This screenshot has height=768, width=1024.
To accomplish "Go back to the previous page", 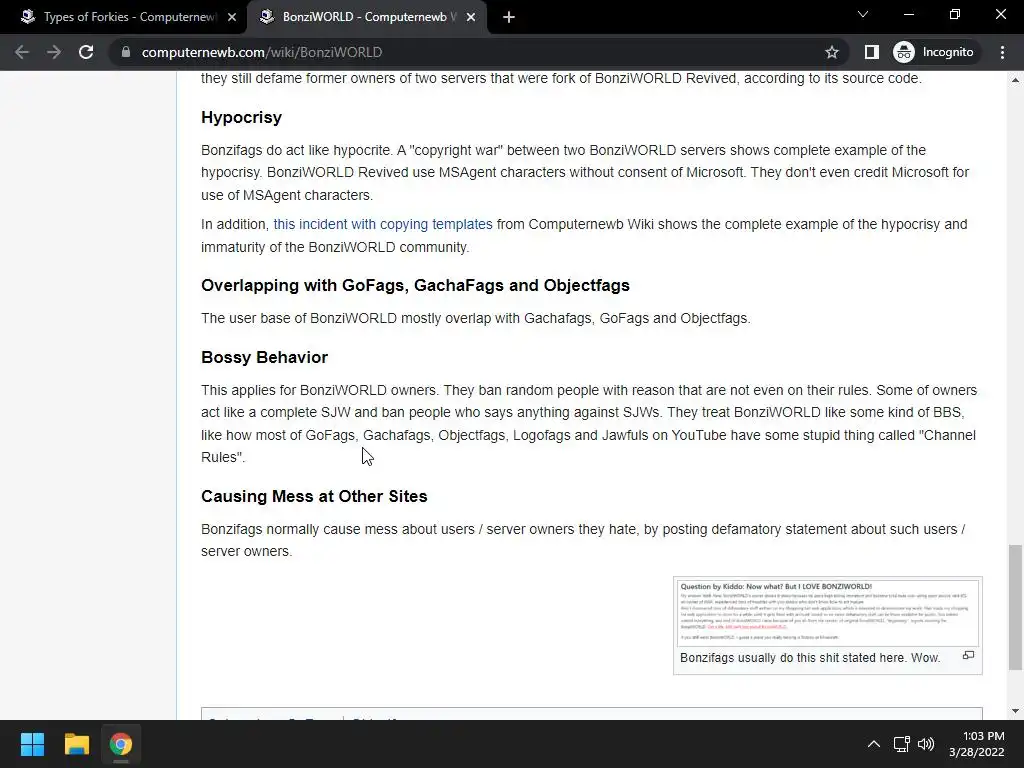I will [x=22, y=52].
